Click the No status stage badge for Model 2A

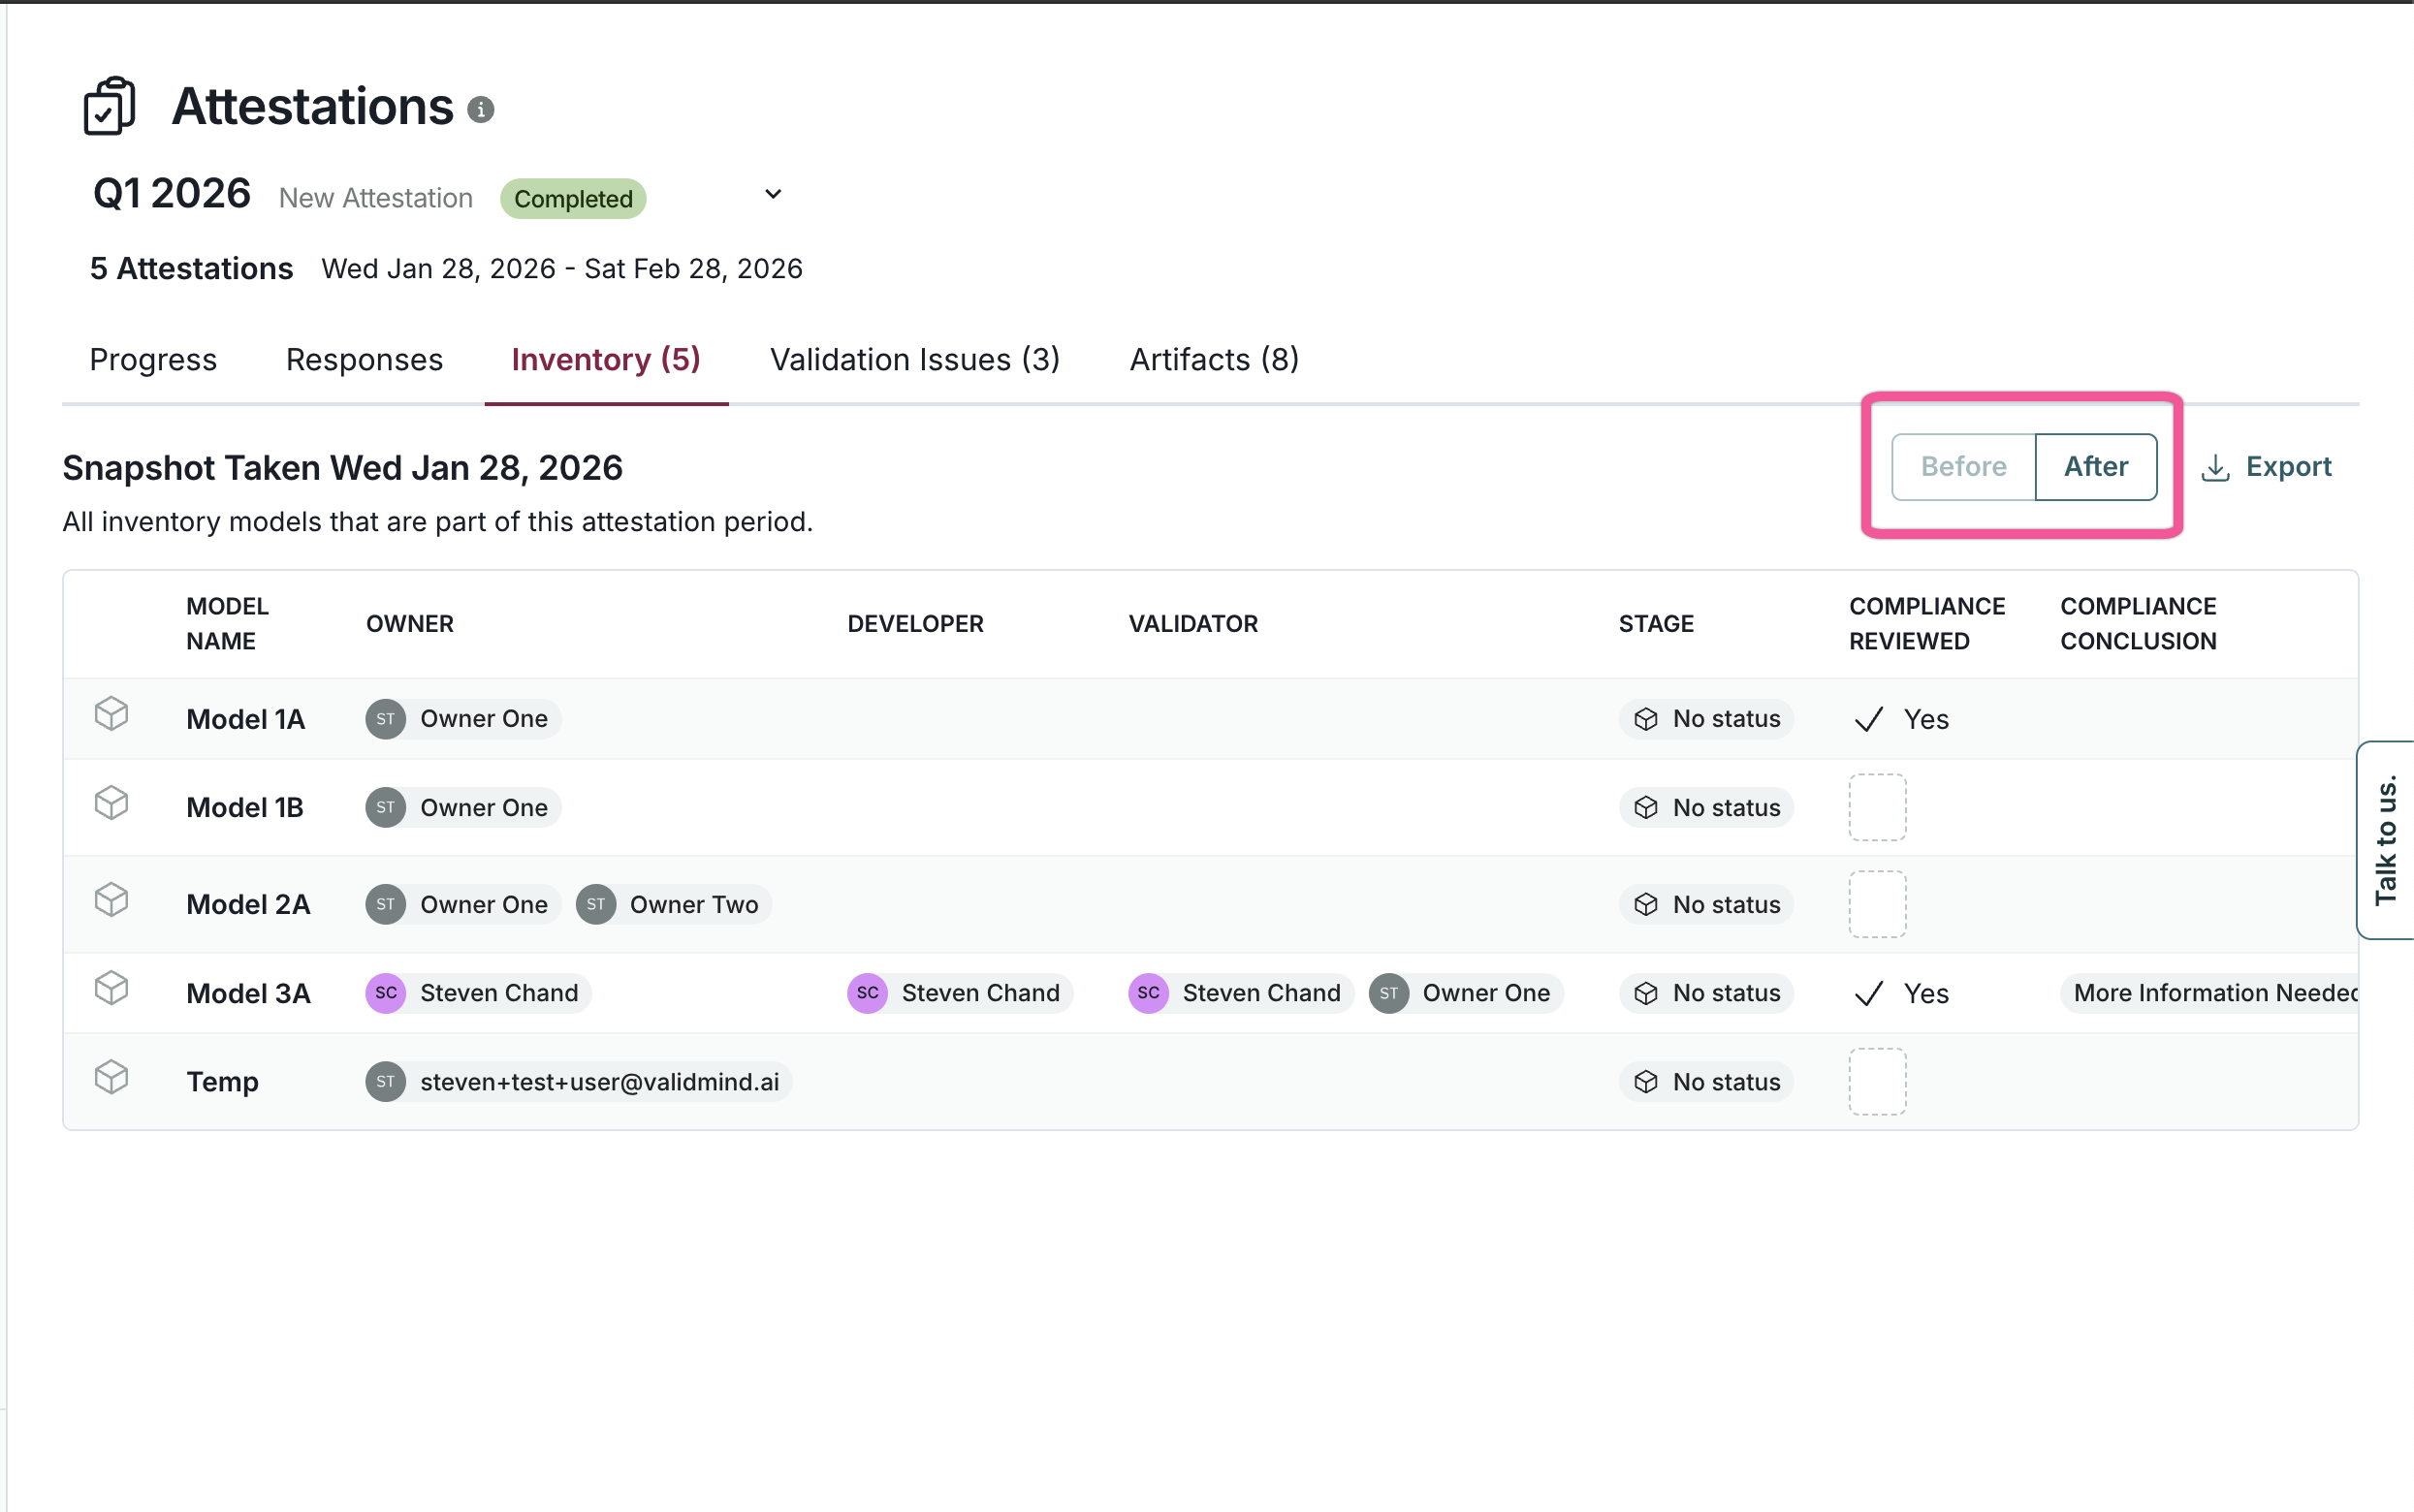click(1707, 904)
